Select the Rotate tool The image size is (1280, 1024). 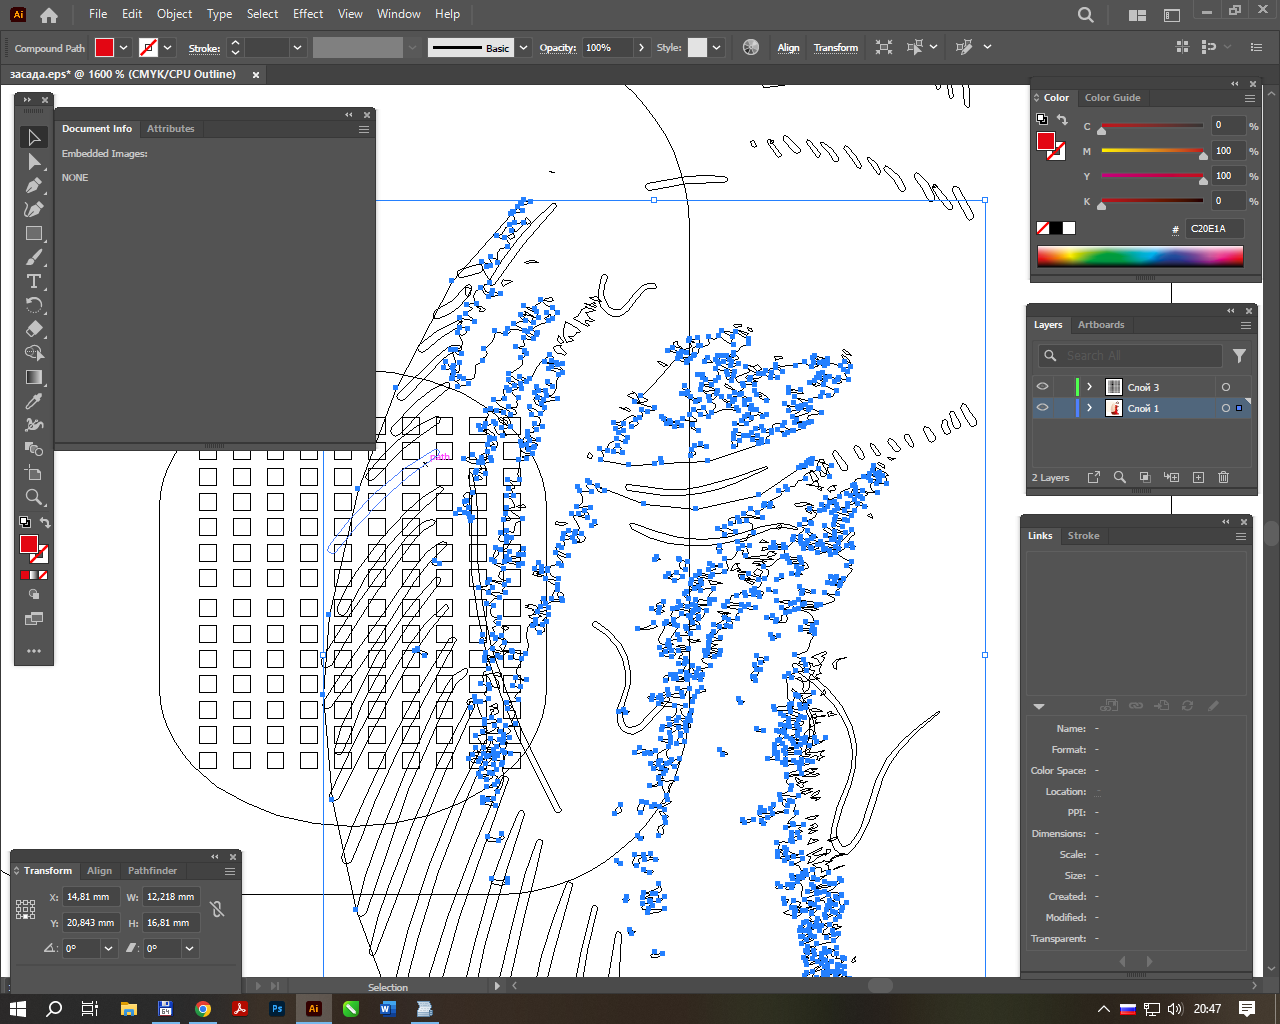34,305
